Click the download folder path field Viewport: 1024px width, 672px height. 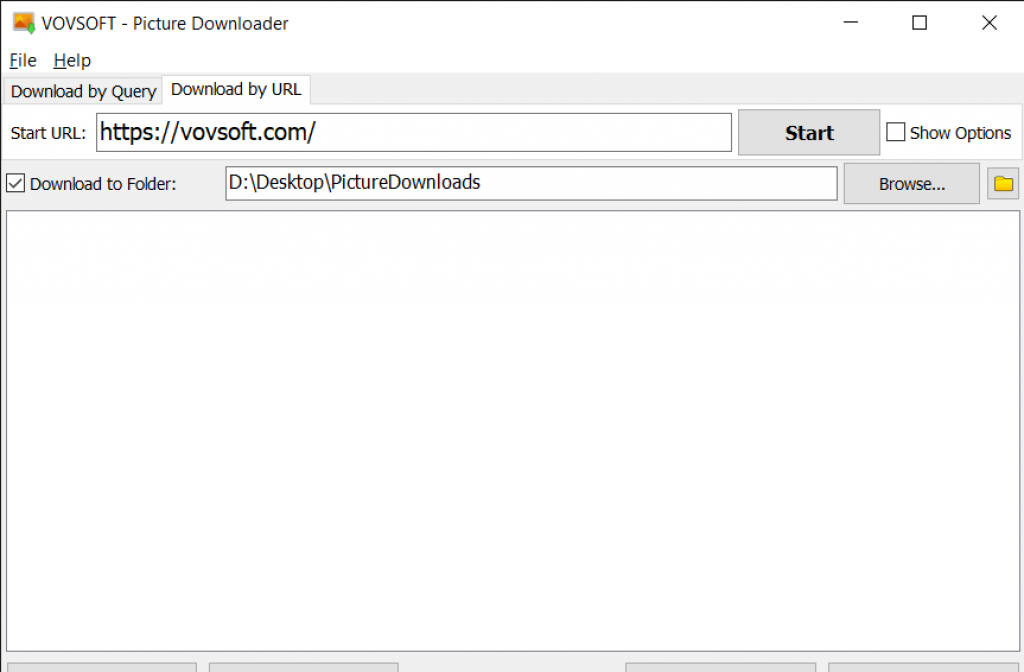[531, 184]
